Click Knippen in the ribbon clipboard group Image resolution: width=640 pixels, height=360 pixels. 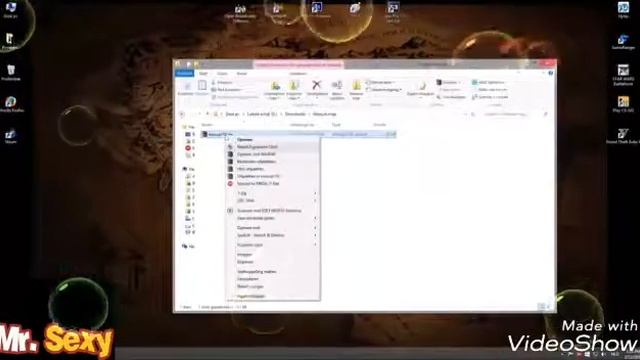(x=222, y=82)
